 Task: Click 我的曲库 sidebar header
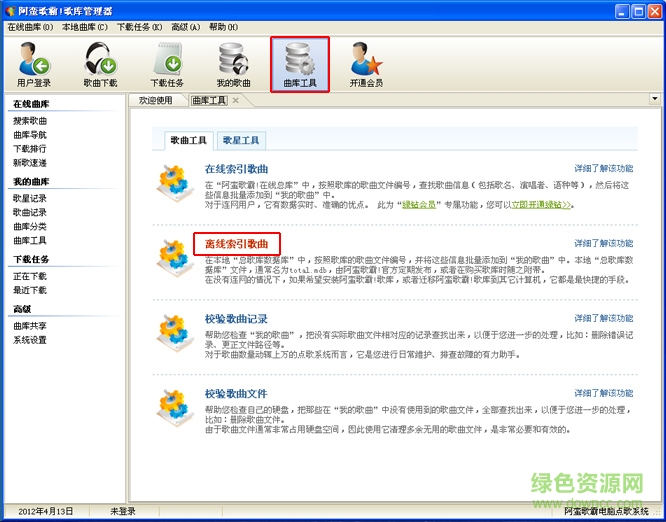(x=31, y=182)
